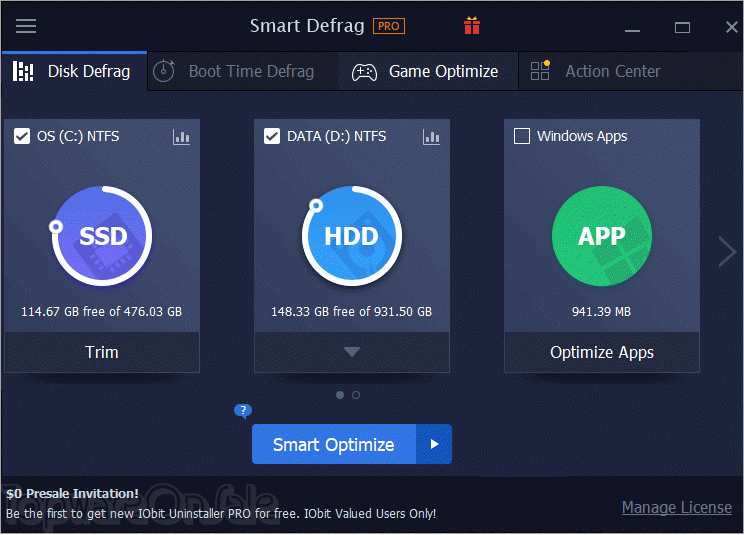Select second page indicator dot

(356, 395)
